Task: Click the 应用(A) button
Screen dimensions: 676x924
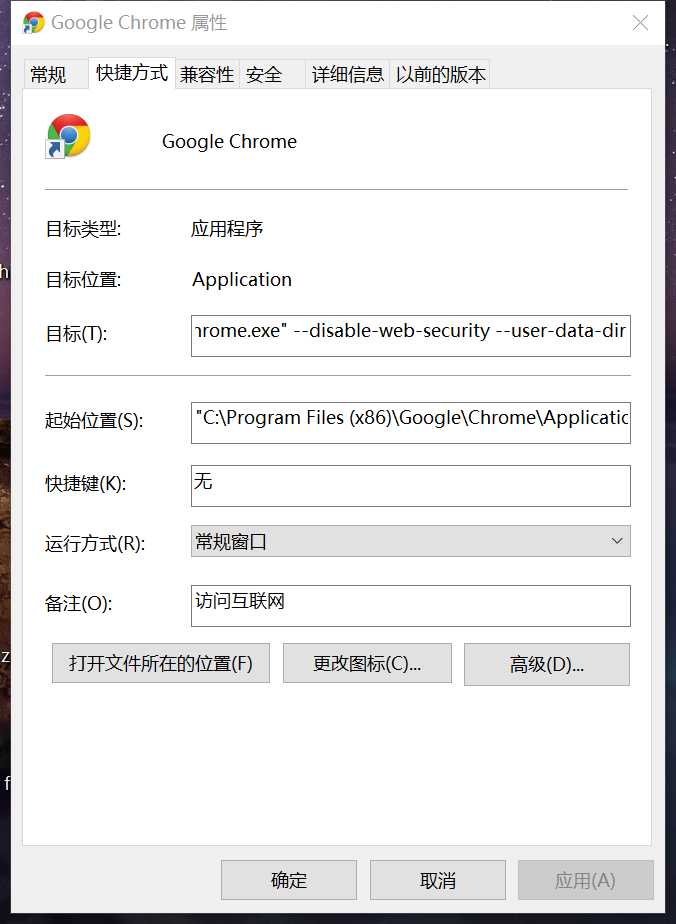Action: (x=585, y=880)
